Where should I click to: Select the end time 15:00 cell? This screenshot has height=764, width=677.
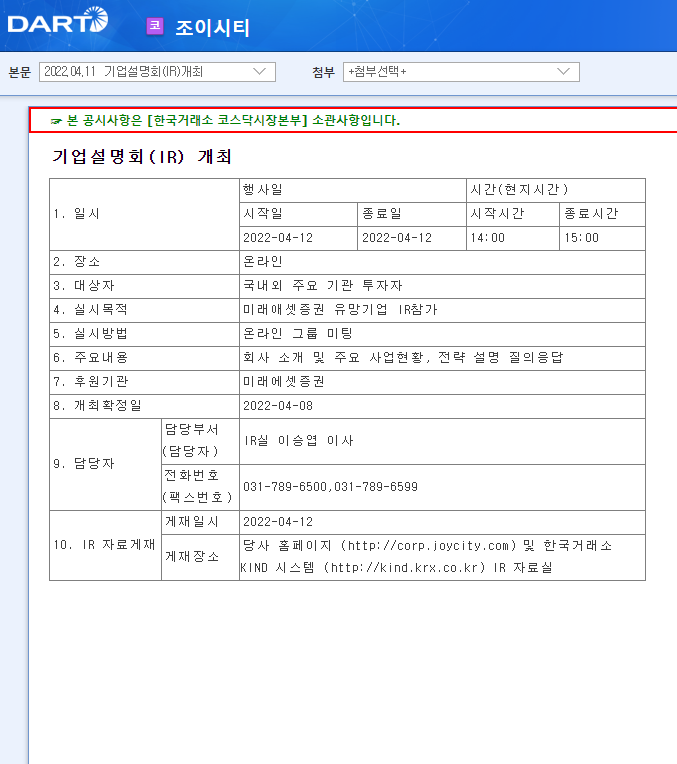602,238
